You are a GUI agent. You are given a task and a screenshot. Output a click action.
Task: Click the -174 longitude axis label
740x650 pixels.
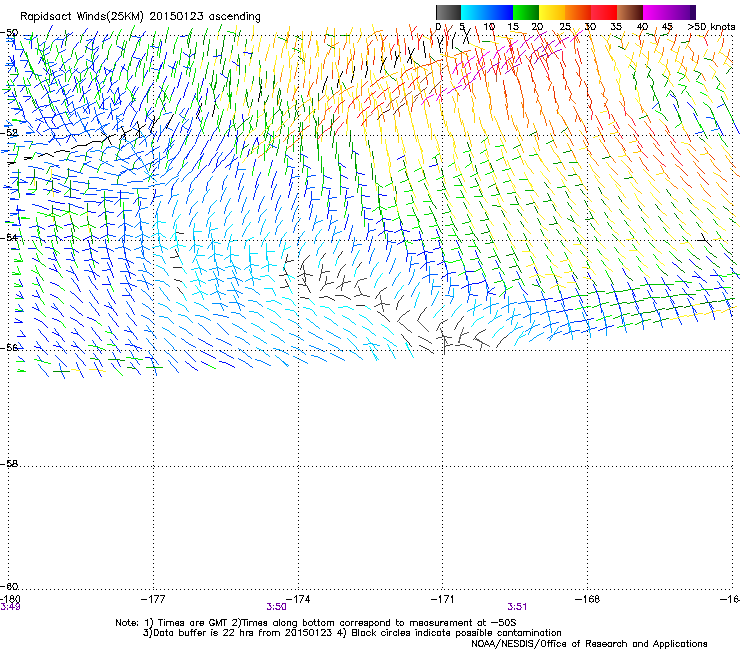(x=298, y=599)
